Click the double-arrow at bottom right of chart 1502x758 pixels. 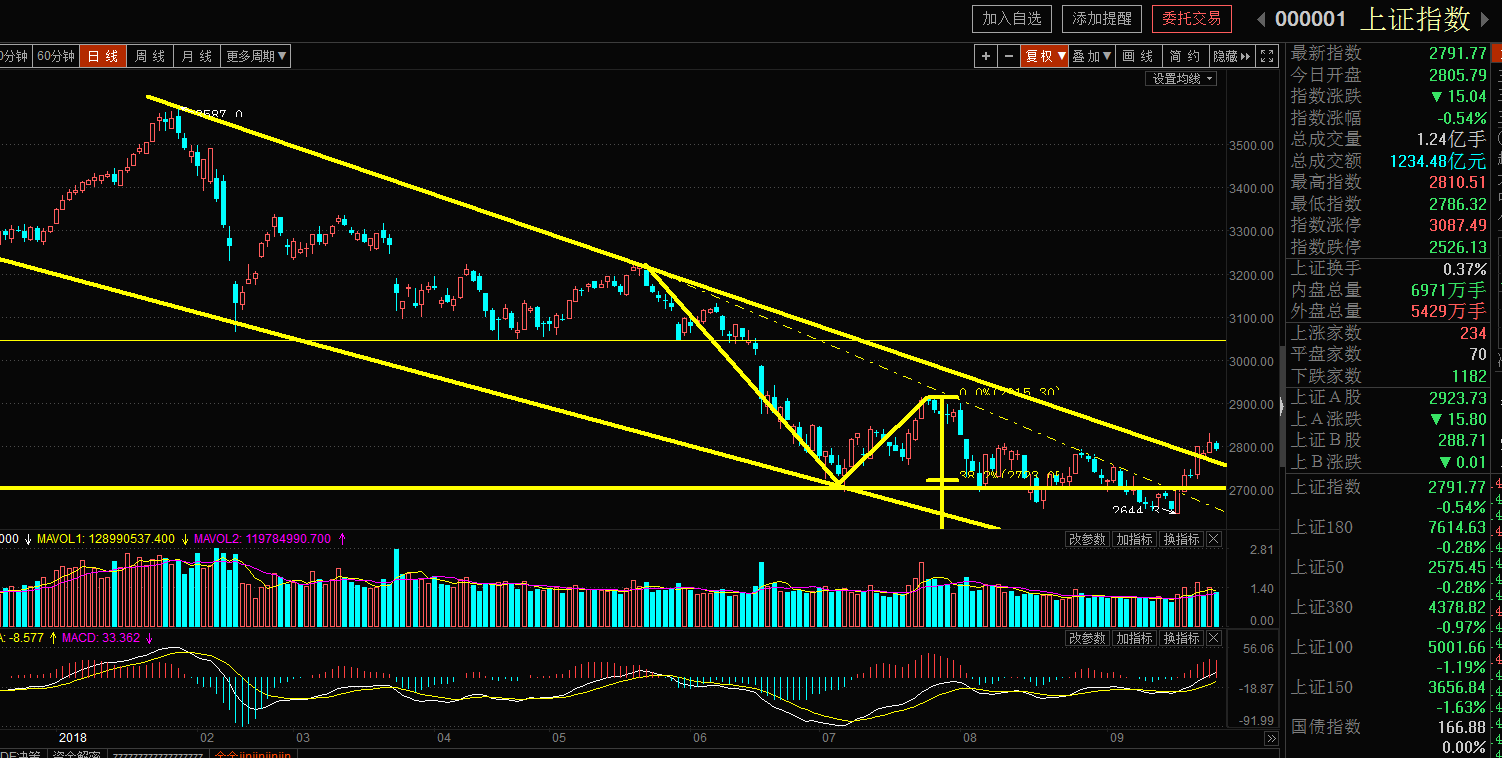tap(1271, 739)
